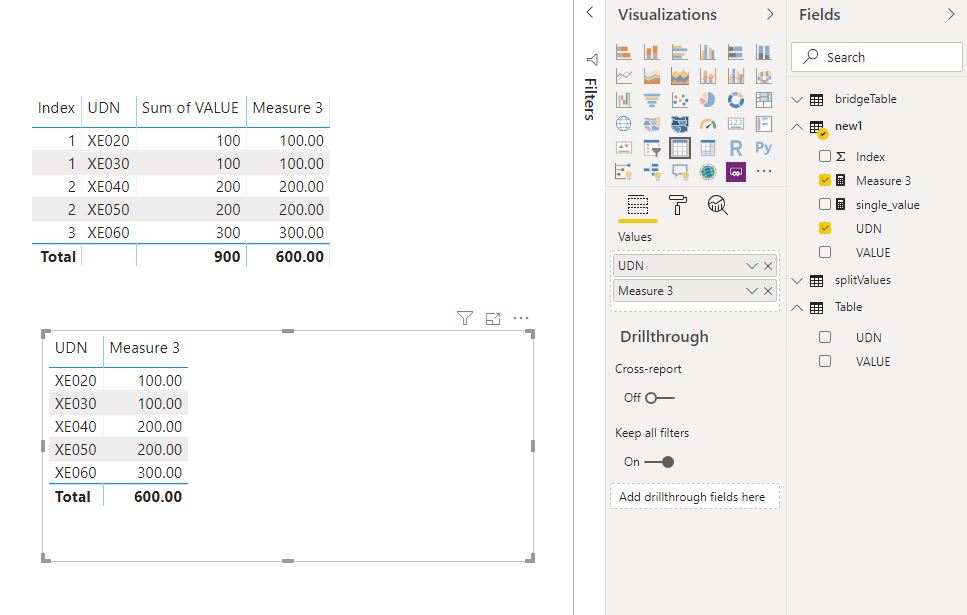The width and height of the screenshot is (967, 615).
Task: Uncheck the Measure 3 field
Action: pyautogui.click(x=825, y=180)
